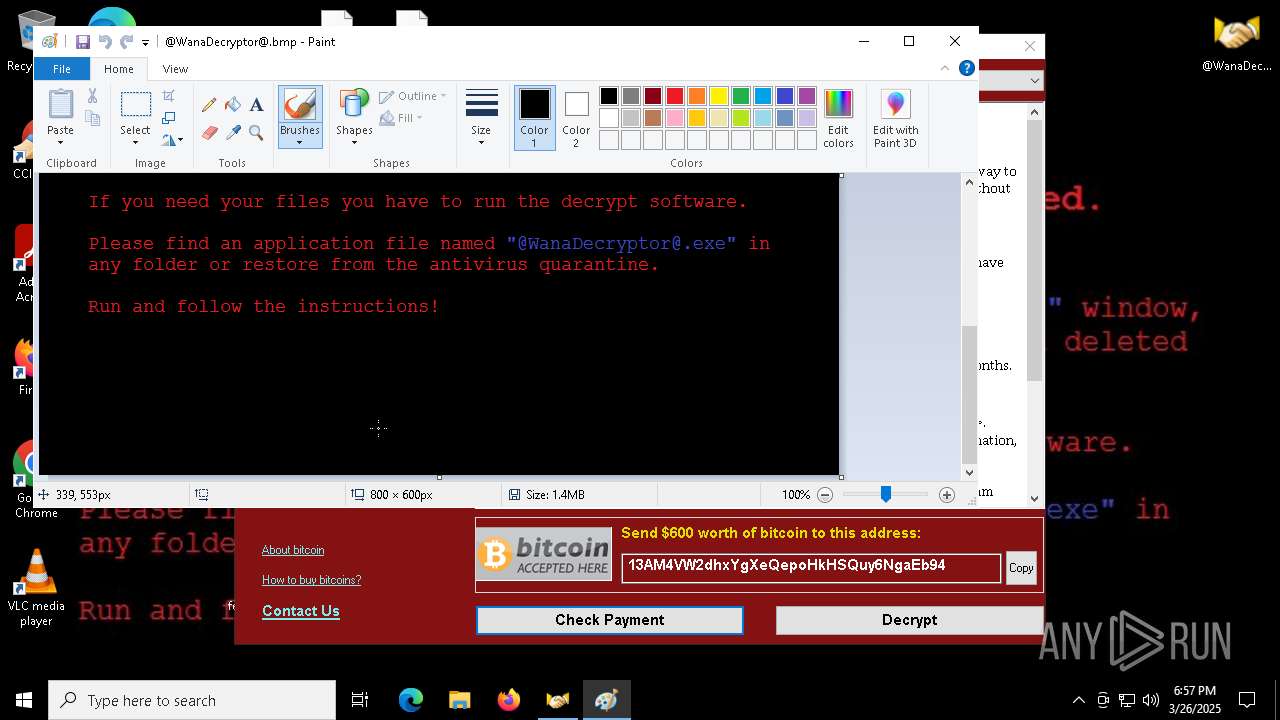Pick the green color swatch
Image resolution: width=1280 pixels, height=720 pixels.
click(741, 96)
